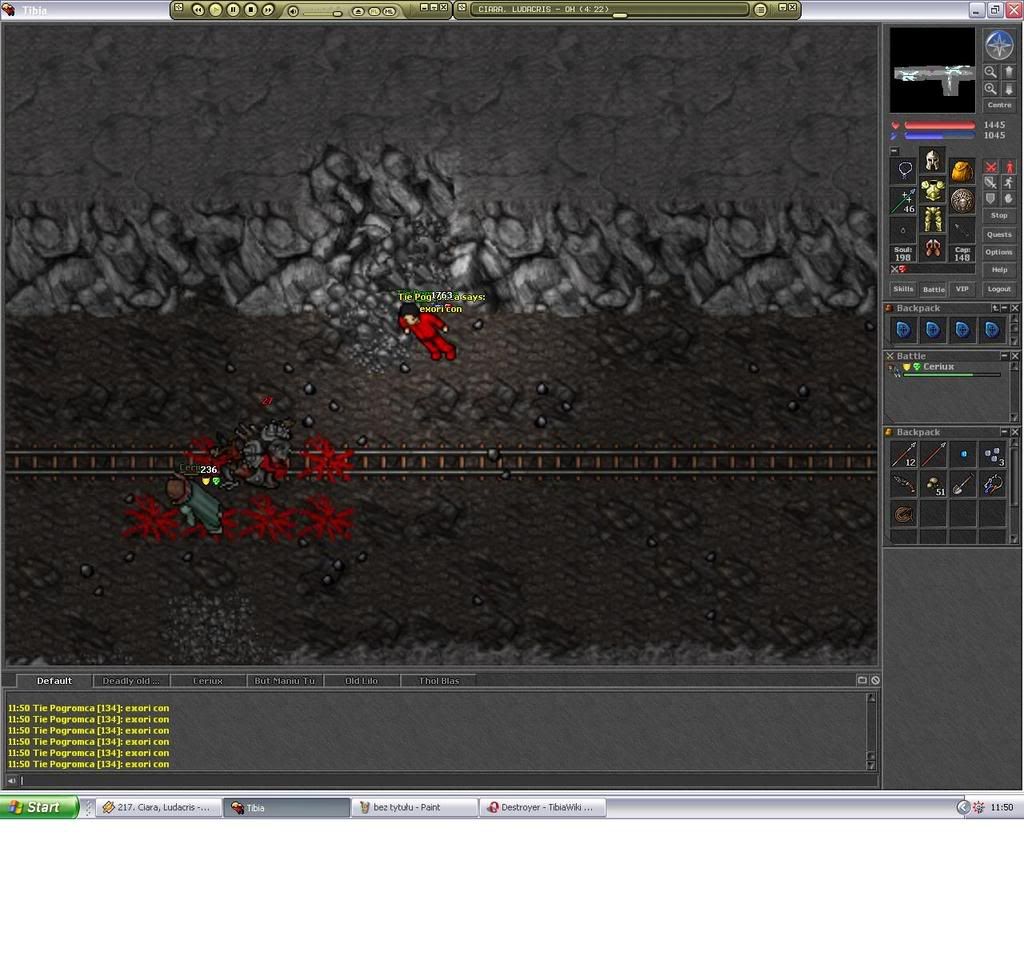Click the ammunition slot below the shield
Image resolution: width=1024 pixels, height=960 pixels.
[x=962, y=231]
